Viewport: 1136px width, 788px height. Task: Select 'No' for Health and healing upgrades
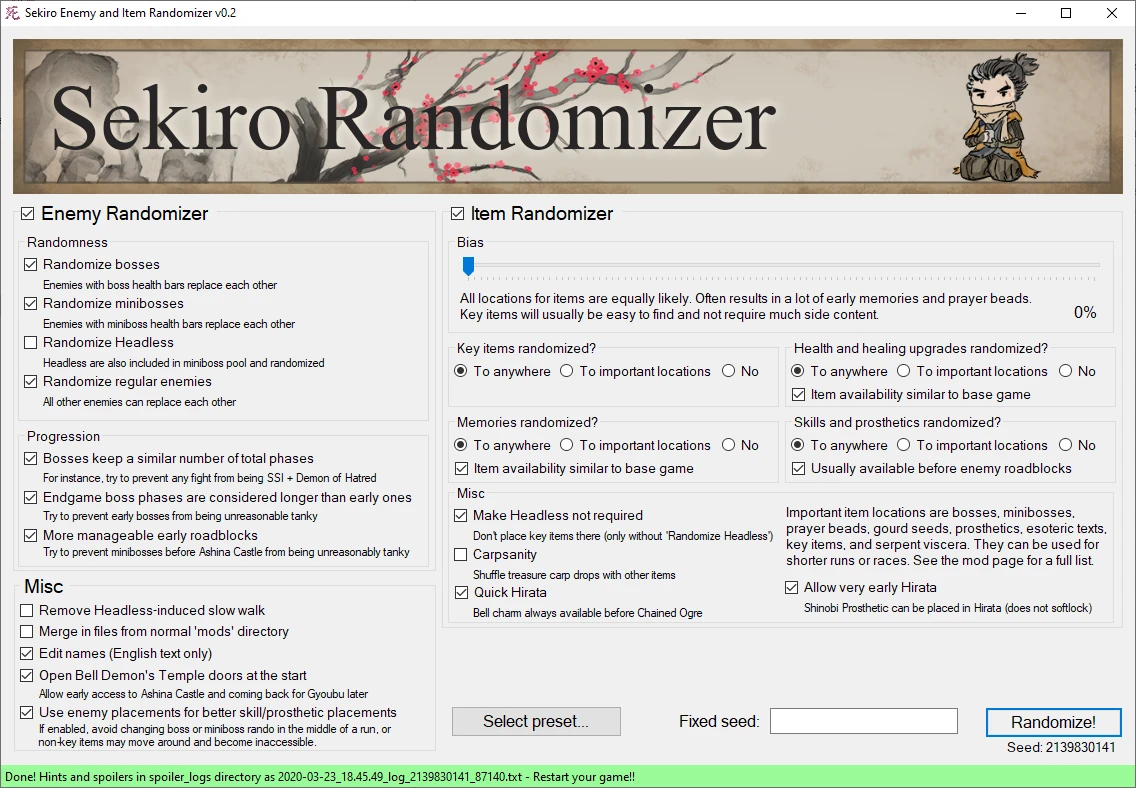[x=1066, y=371]
